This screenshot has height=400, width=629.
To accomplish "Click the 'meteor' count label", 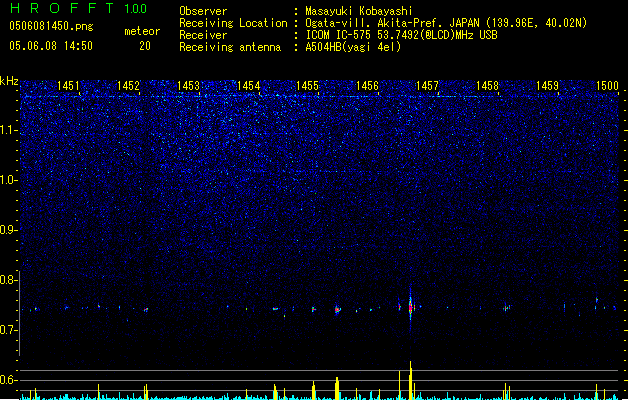I will pyautogui.click(x=142, y=31).
